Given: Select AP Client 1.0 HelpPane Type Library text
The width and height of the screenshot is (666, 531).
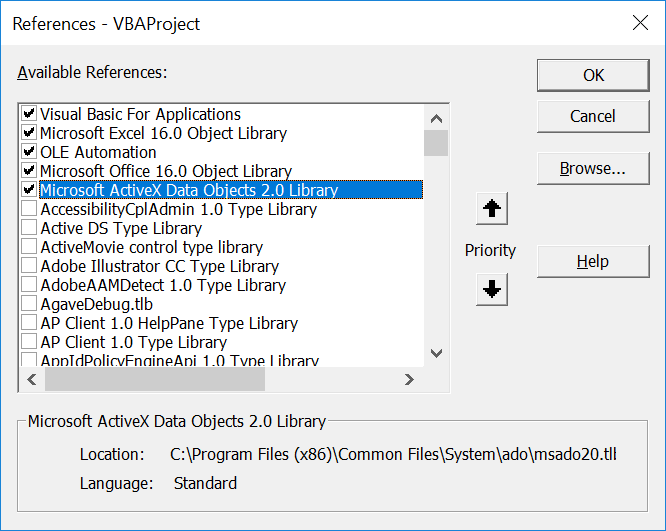Looking at the screenshot, I should (x=169, y=323).
